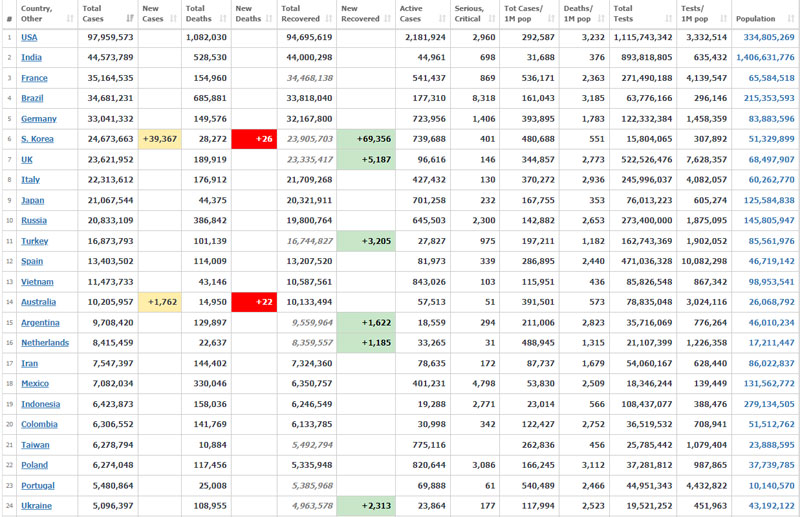Sort by Total Tests sort icon
This screenshot has width=800, height=517.
coord(668,19)
